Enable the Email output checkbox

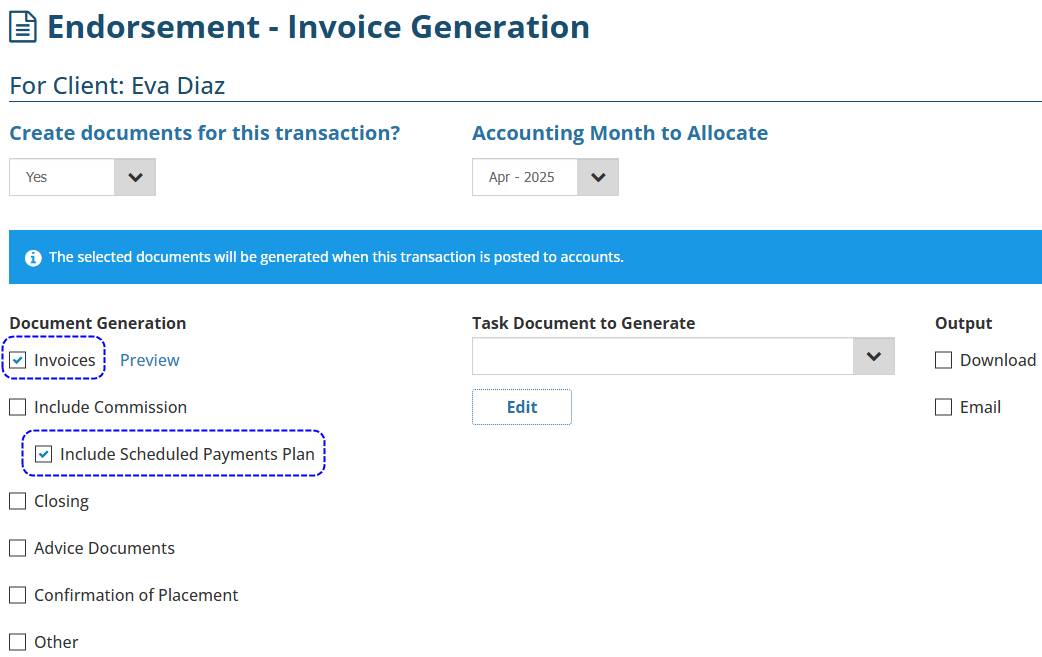click(x=943, y=407)
